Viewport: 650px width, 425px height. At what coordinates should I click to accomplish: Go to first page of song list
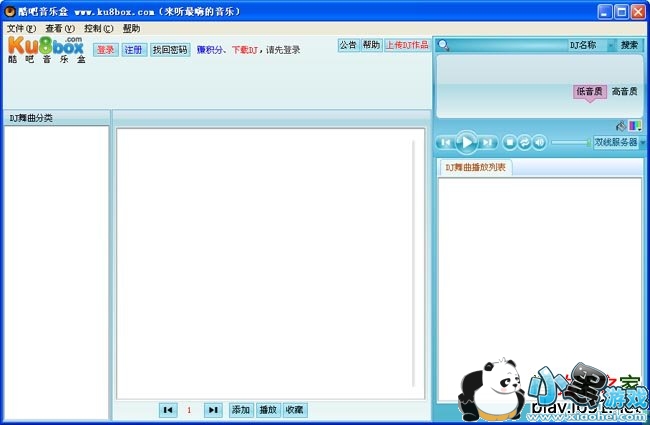coord(168,410)
